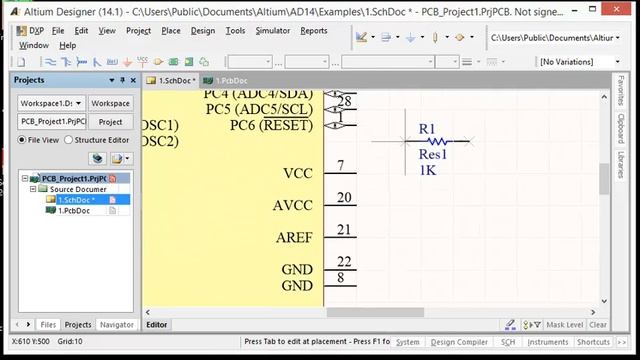Select the Place Bus Entry tool
This screenshot has height=360, width=640.
97,62
